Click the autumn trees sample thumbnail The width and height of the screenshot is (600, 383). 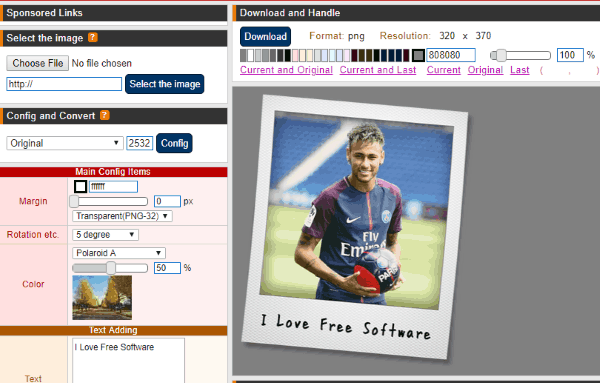[x=102, y=297]
